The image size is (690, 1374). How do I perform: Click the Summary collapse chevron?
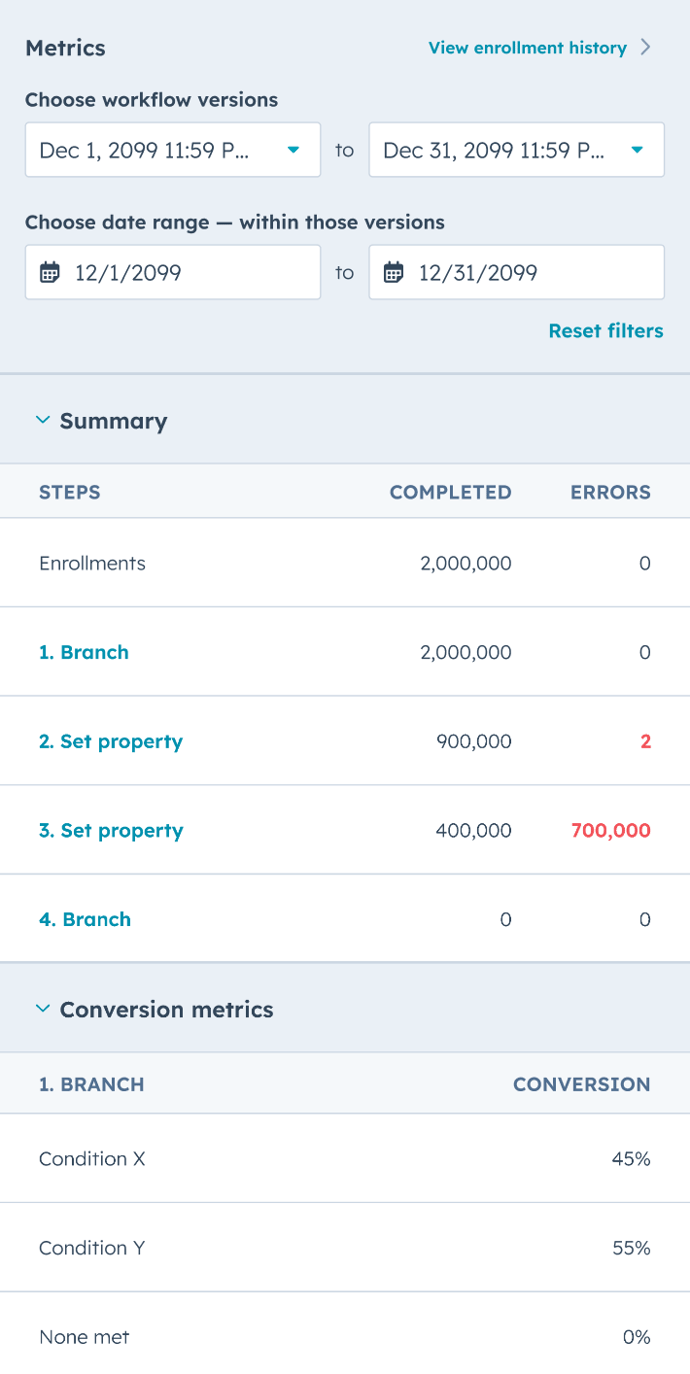pyautogui.click(x=42, y=420)
